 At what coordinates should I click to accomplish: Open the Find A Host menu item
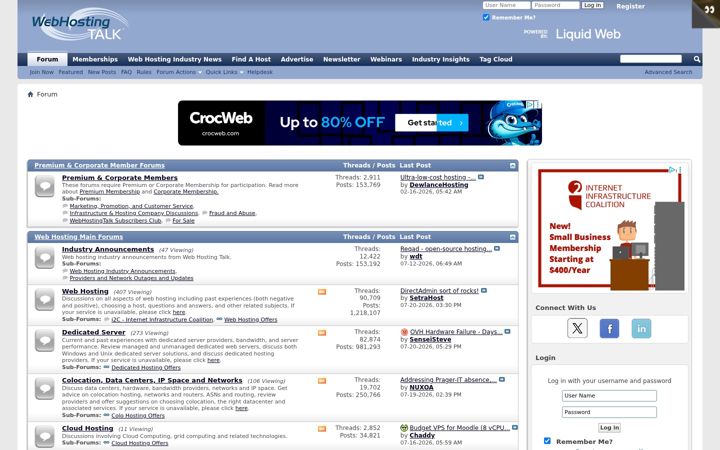tap(251, 59)
